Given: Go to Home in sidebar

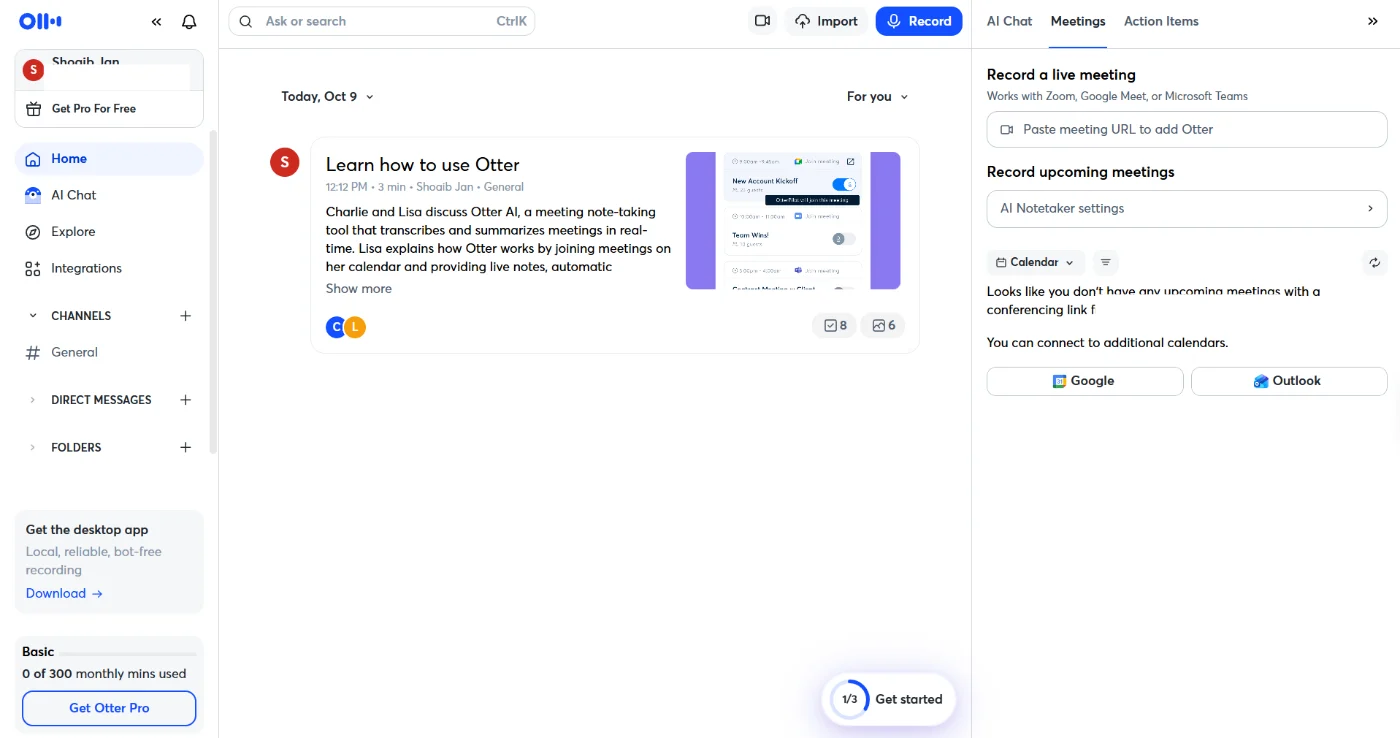Looking at the screenshot, I should click(109, 159).
